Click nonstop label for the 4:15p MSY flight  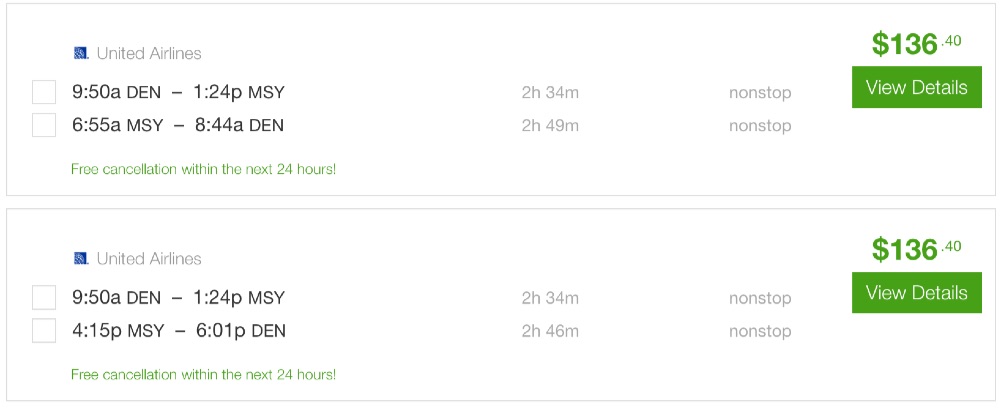coord(760,330)
